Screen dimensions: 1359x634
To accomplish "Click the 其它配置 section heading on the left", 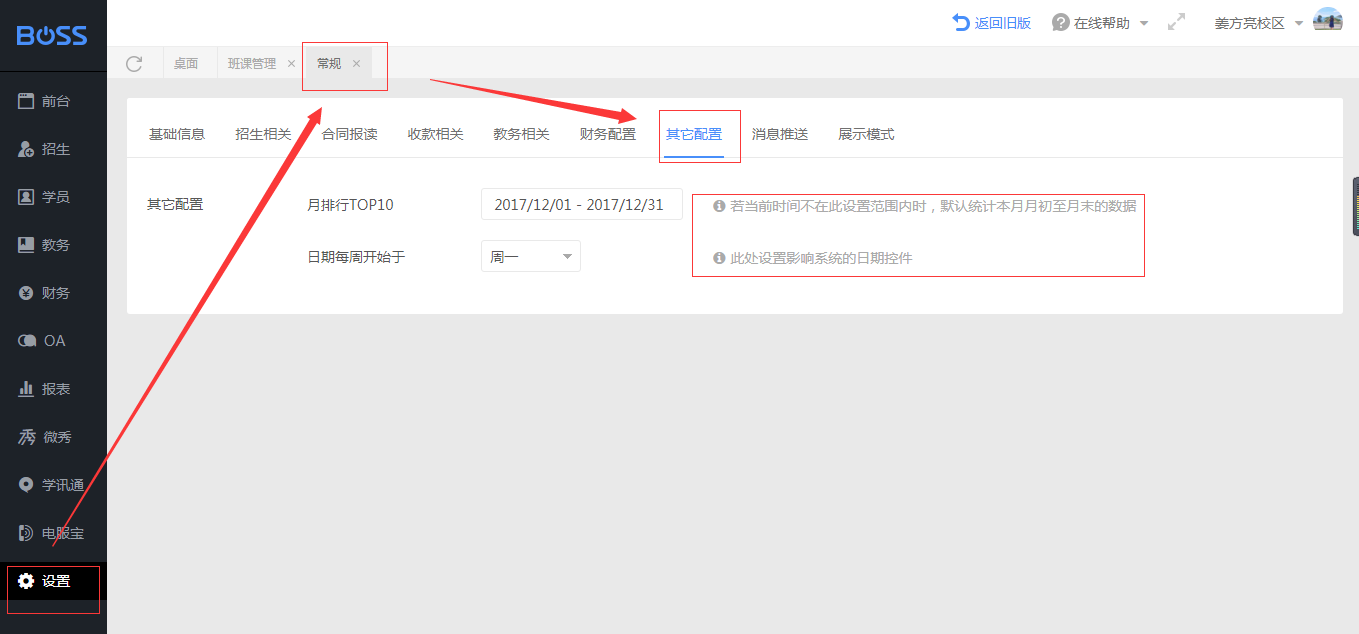I will (x=175, y=204).
